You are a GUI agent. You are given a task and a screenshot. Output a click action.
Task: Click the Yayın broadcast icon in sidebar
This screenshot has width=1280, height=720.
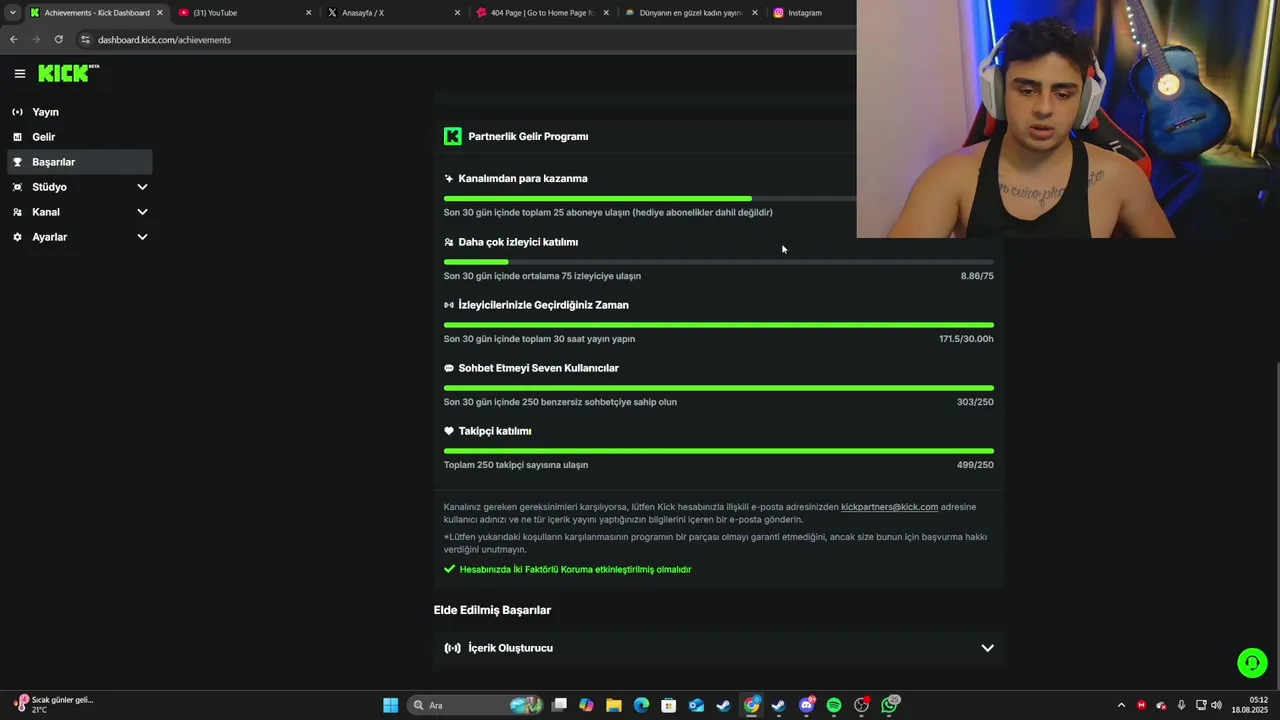pos(17,112)
